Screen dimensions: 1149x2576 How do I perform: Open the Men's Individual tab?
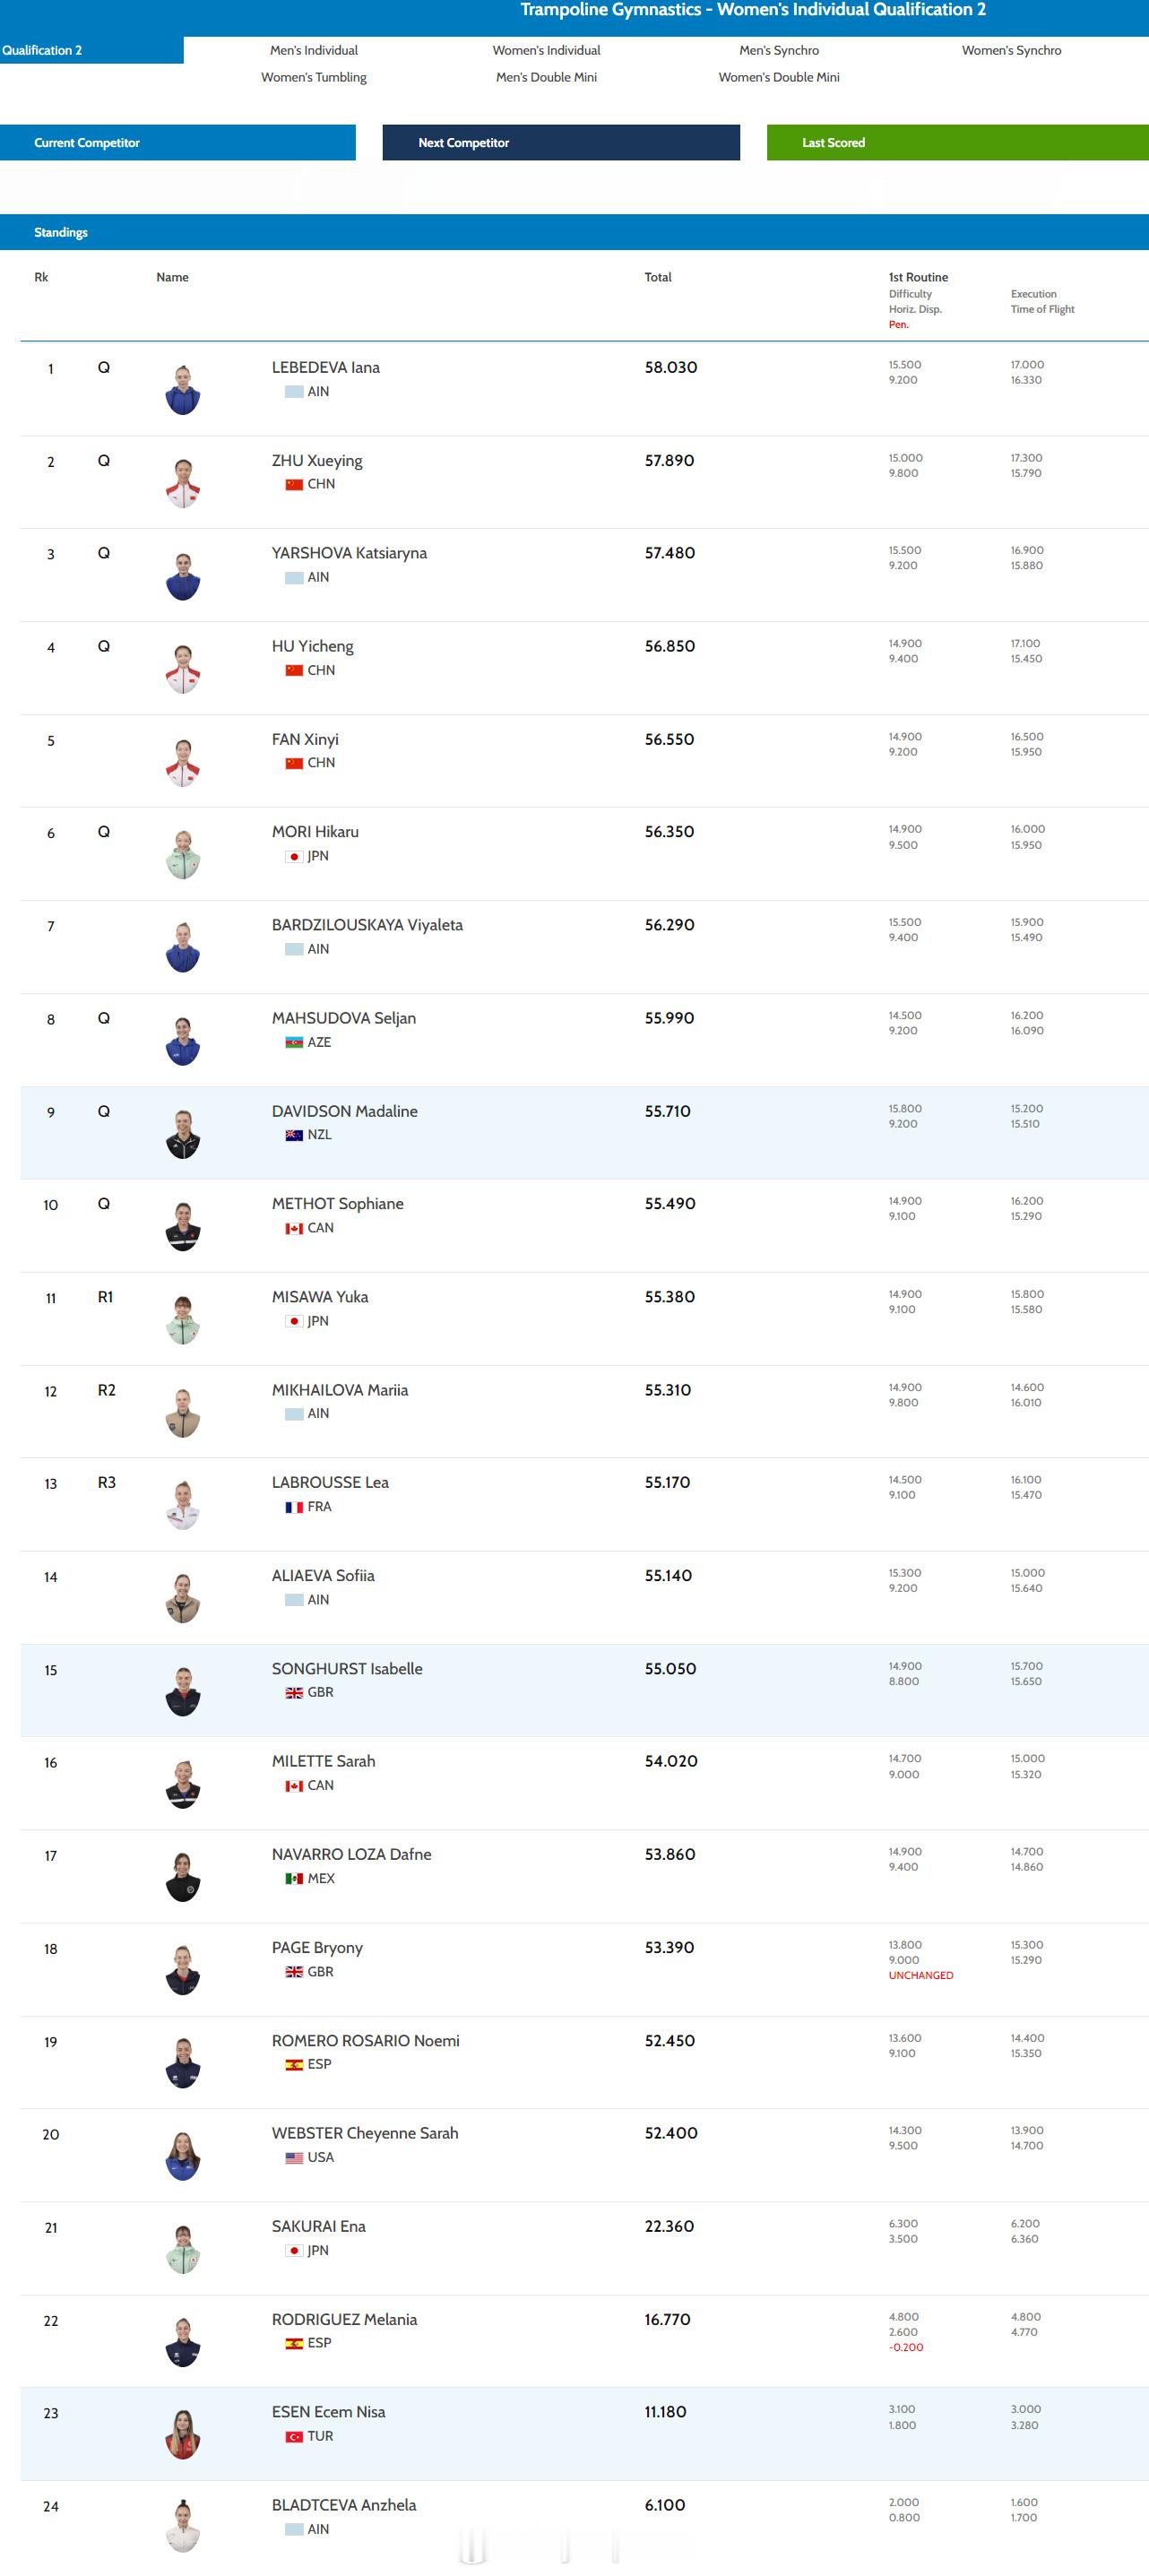[x=313, y=50]
